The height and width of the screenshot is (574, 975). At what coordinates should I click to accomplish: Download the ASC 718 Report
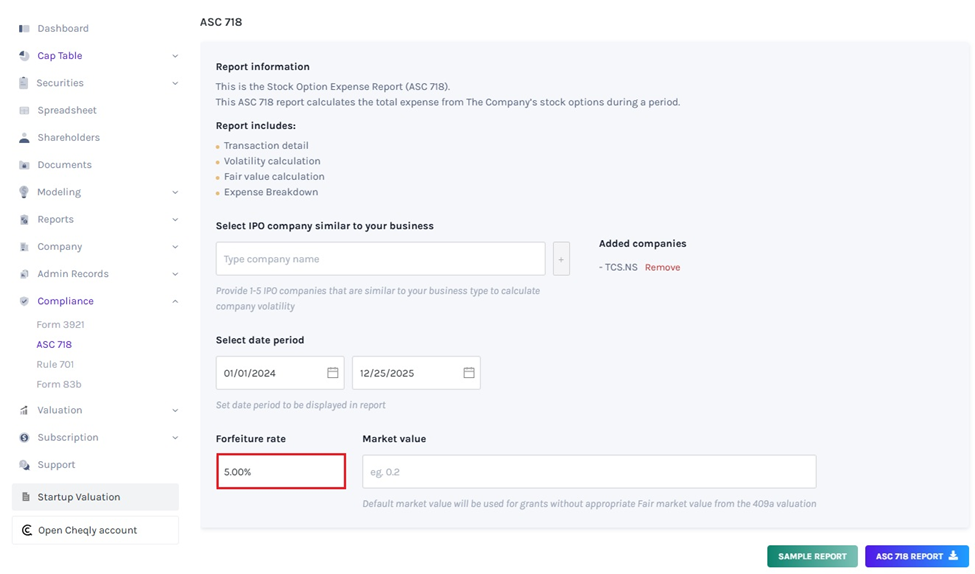[916, 556]
